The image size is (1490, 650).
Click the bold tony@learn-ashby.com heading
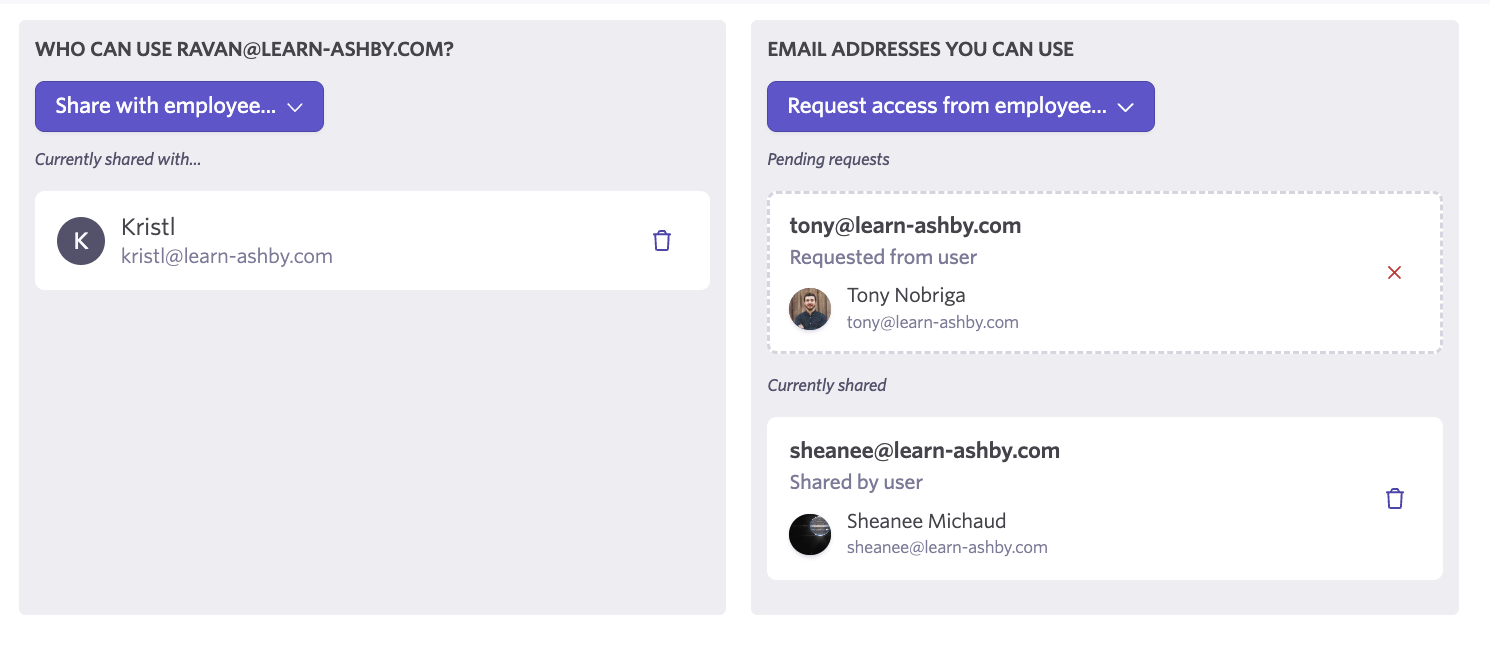(x=905, y=225)
